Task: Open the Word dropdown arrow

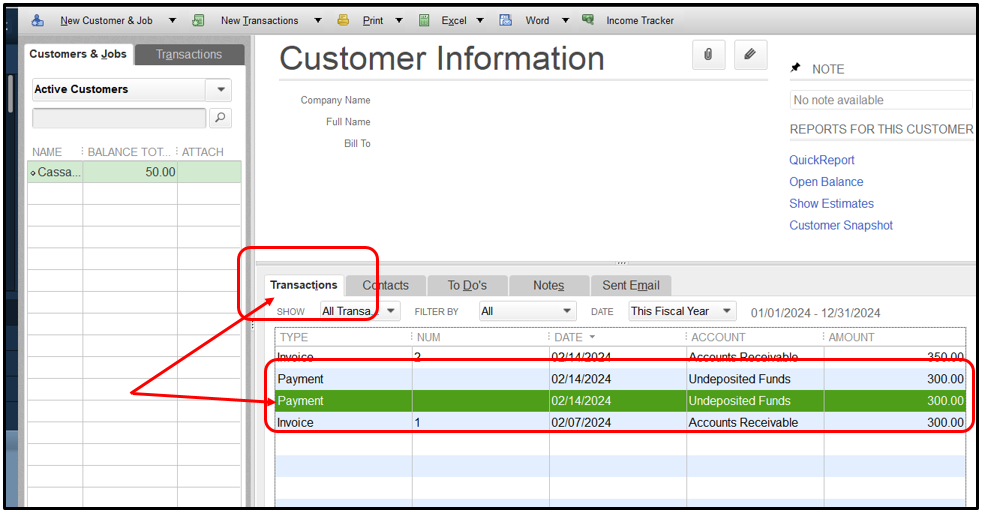Action: [565, 21]
